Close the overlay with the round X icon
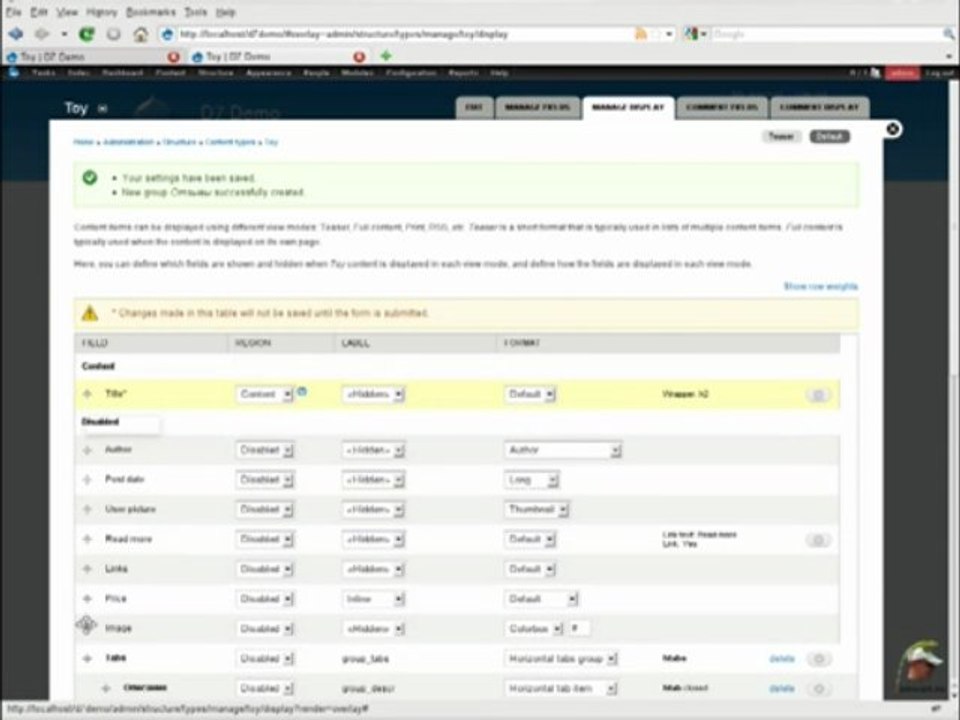This screenshot has height=720, width=960. click(893, 129)
